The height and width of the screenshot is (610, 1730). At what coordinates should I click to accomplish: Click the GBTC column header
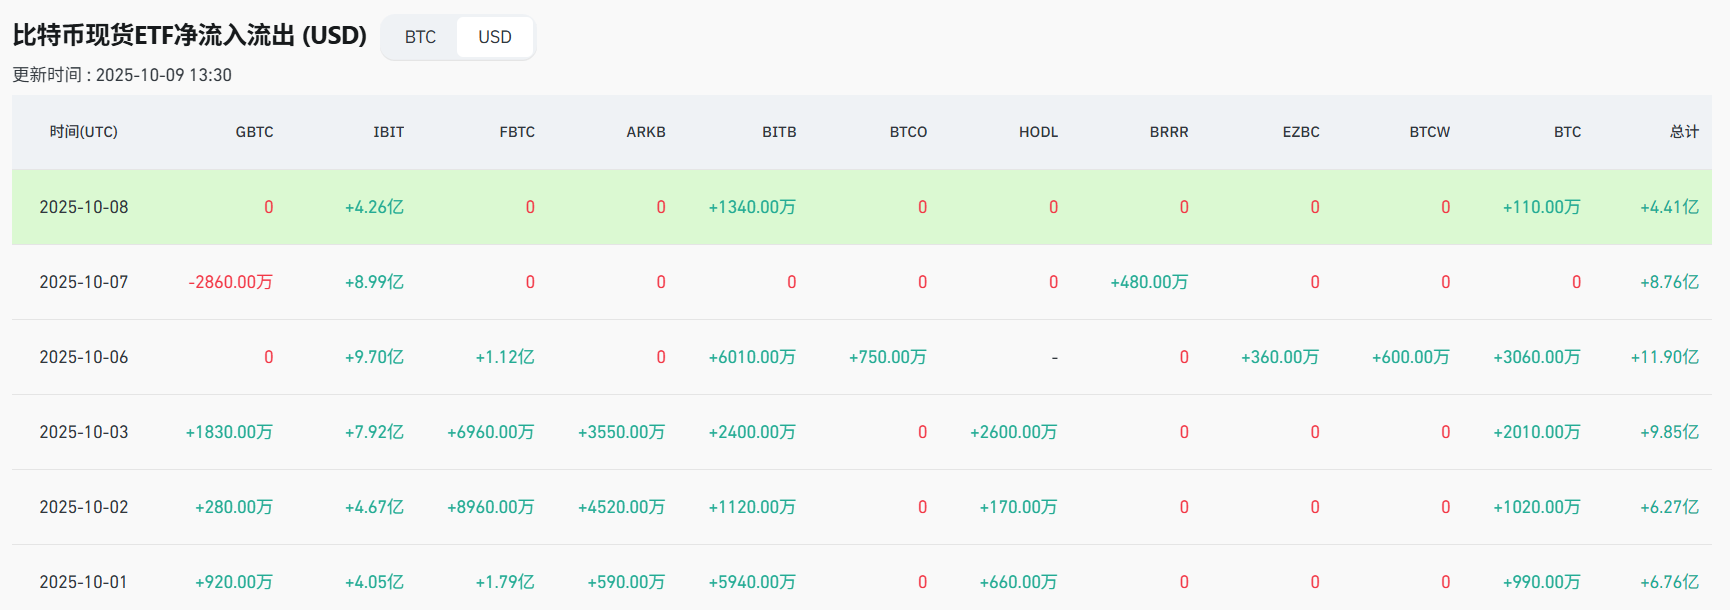point(254,132)
